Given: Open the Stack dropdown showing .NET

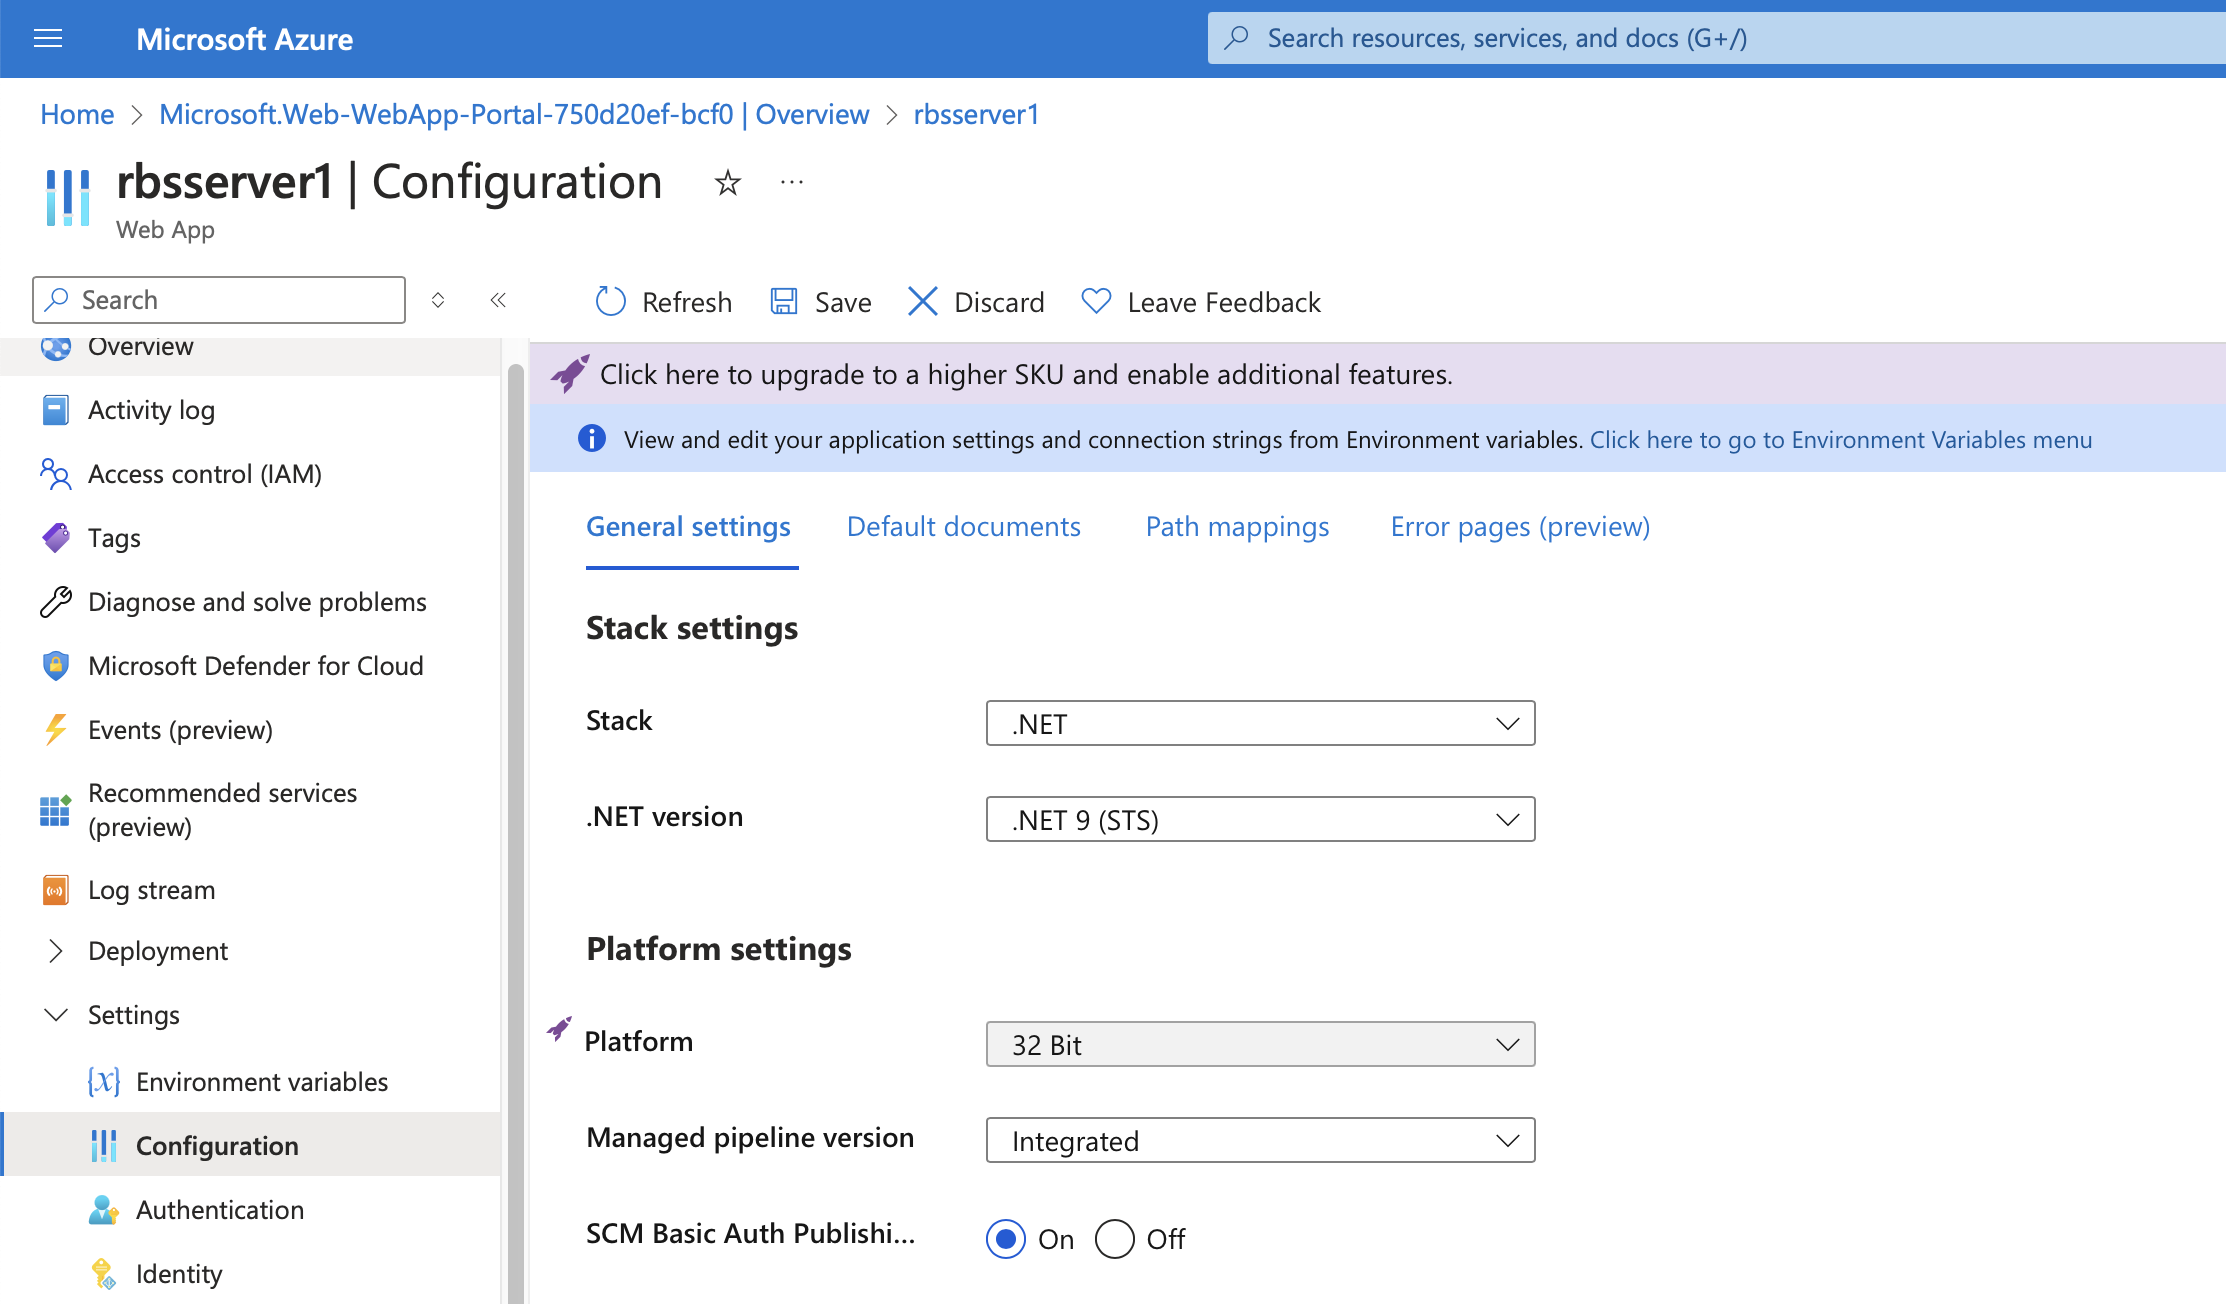Looking at the screenshot, I should tap(1260, 723).
